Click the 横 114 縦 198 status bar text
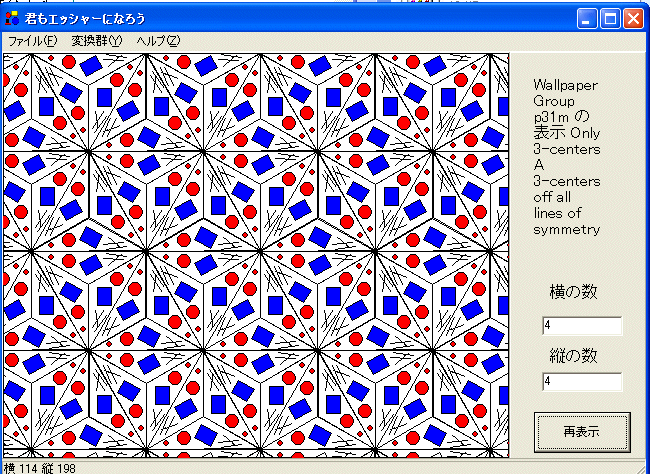 click(x=40, y=469)
